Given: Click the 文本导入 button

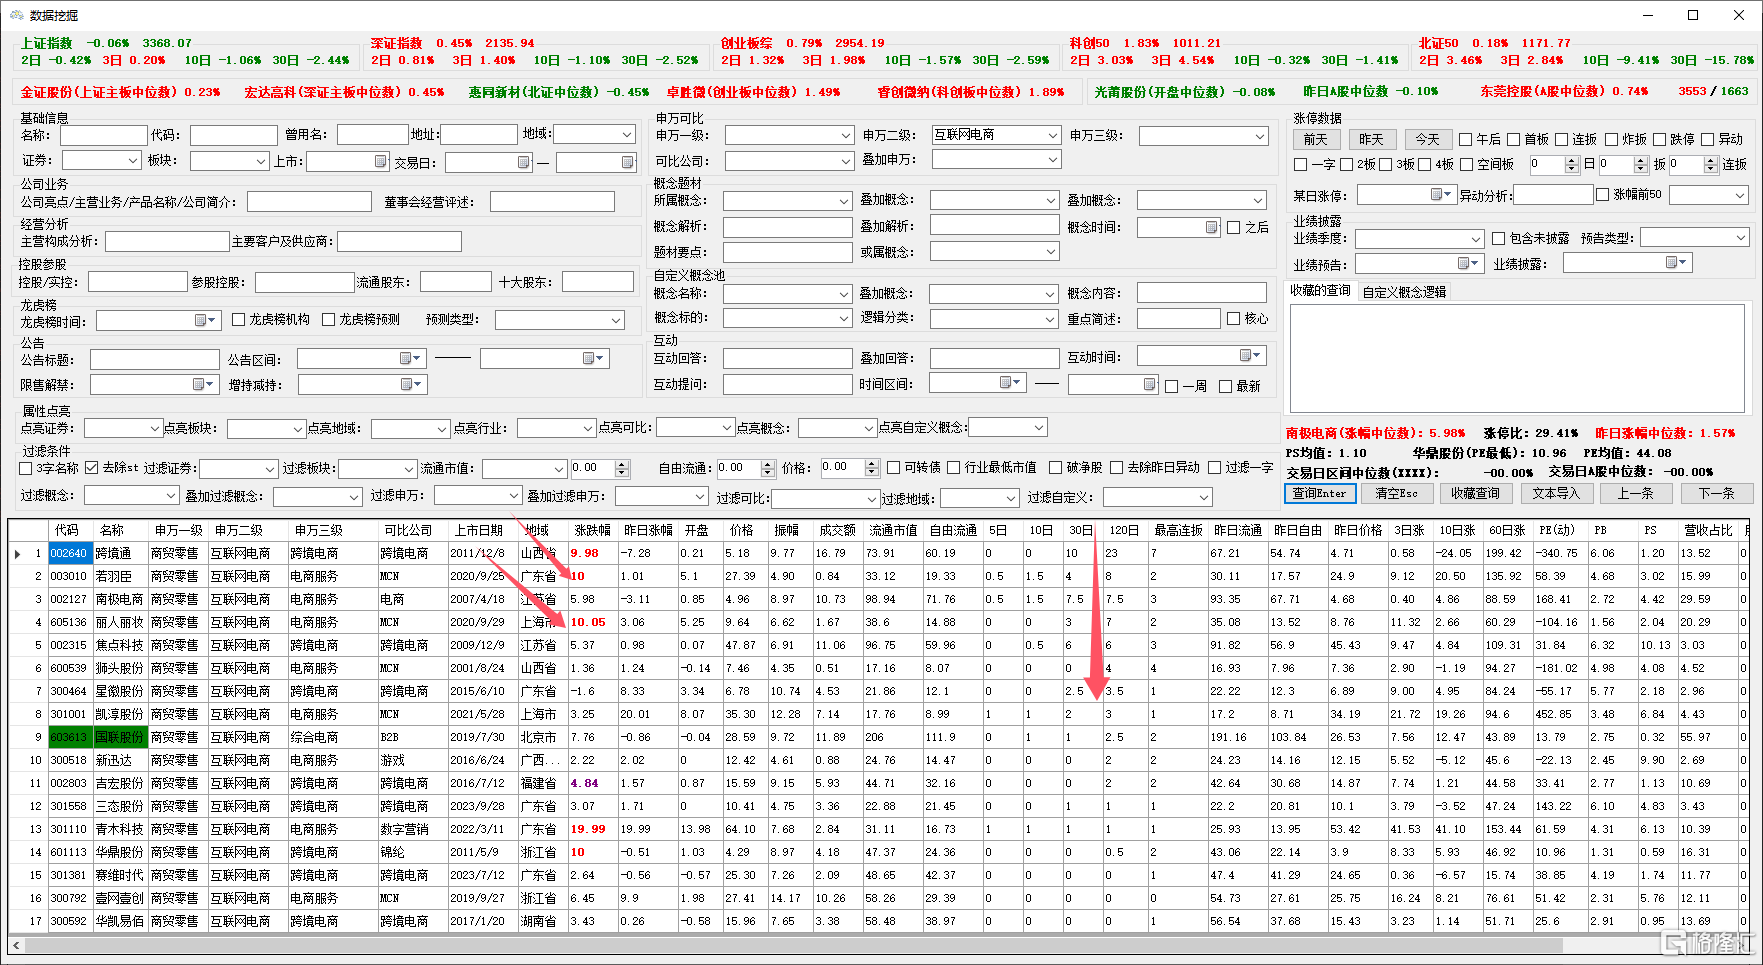Looking at the screenshot, I should pyautogui.click(x=1556, y=493).
